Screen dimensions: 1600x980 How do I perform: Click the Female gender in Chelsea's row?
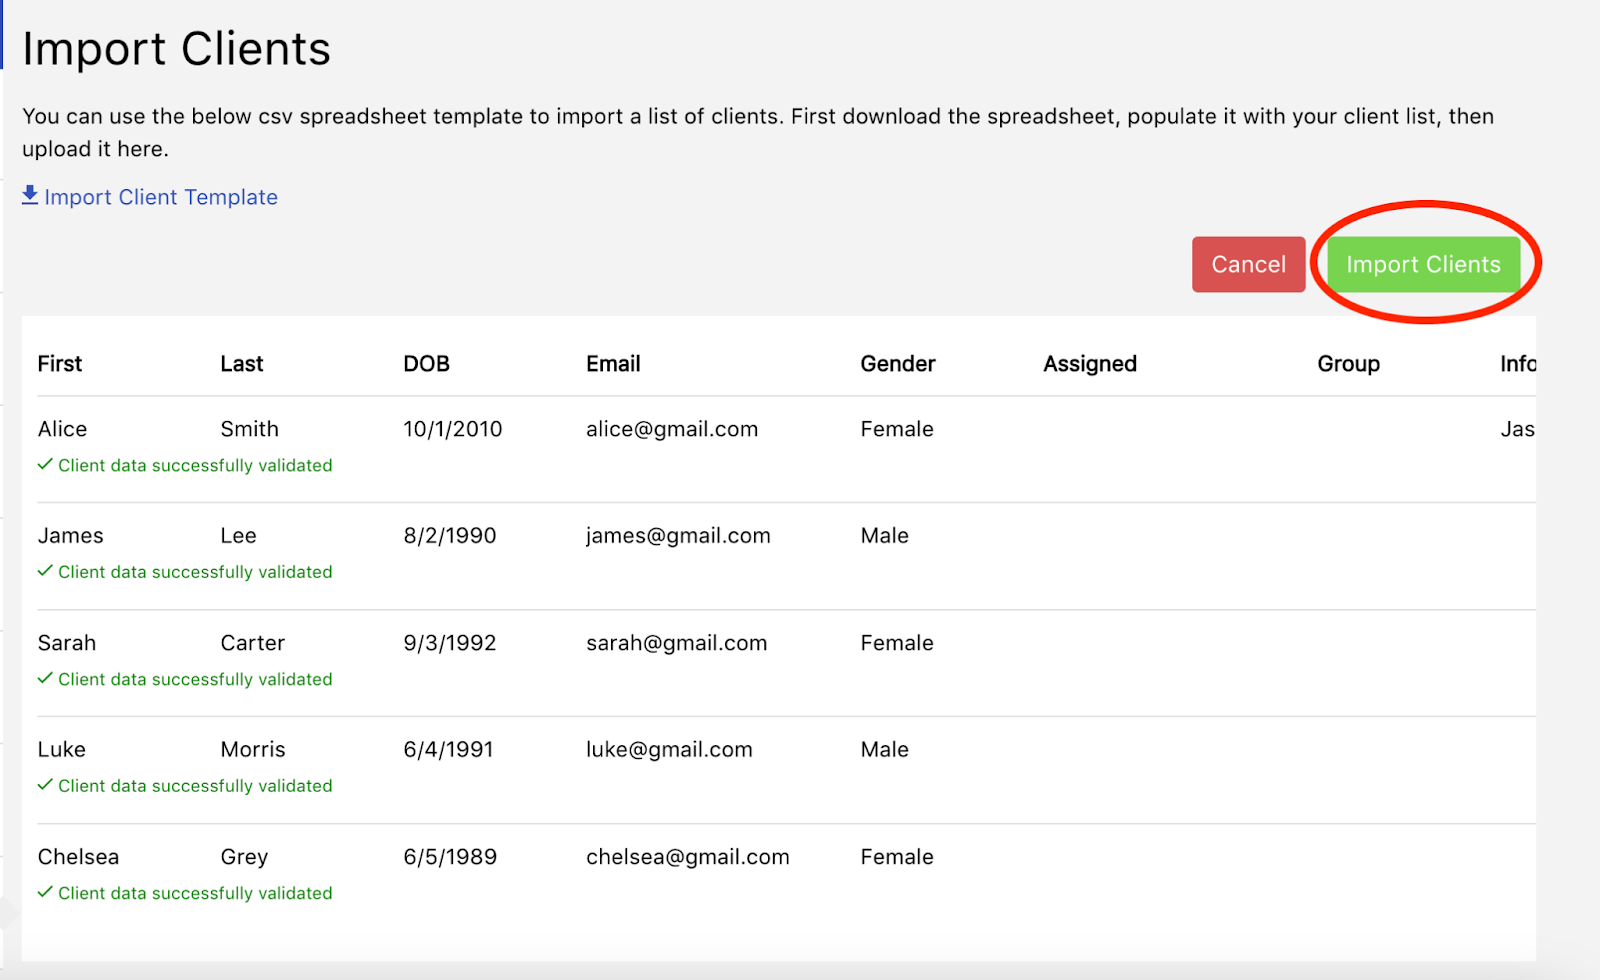(897, 857)
